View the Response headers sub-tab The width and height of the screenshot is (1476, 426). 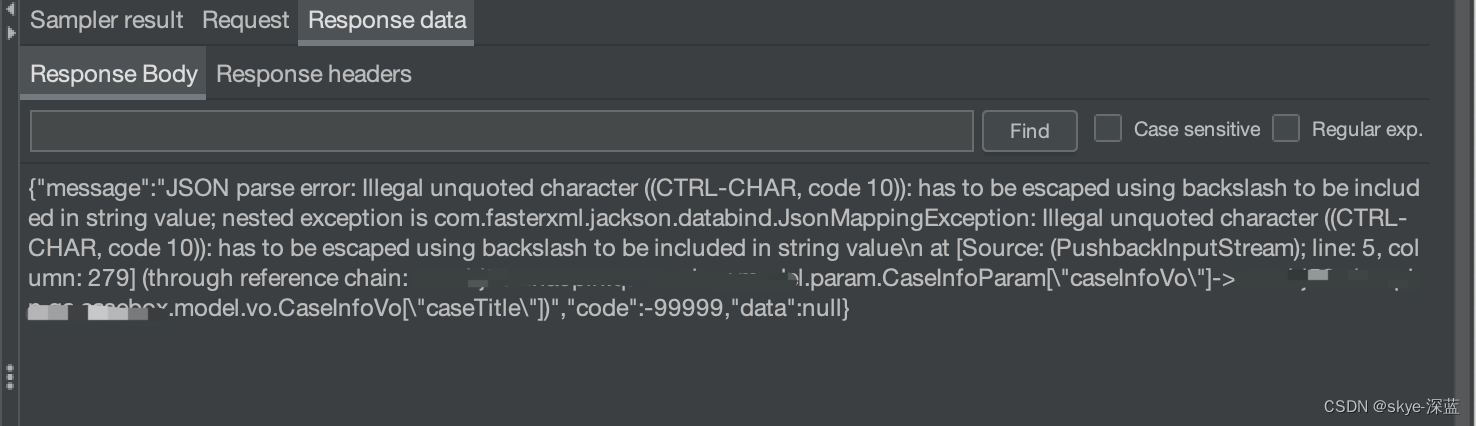[313, 74]
